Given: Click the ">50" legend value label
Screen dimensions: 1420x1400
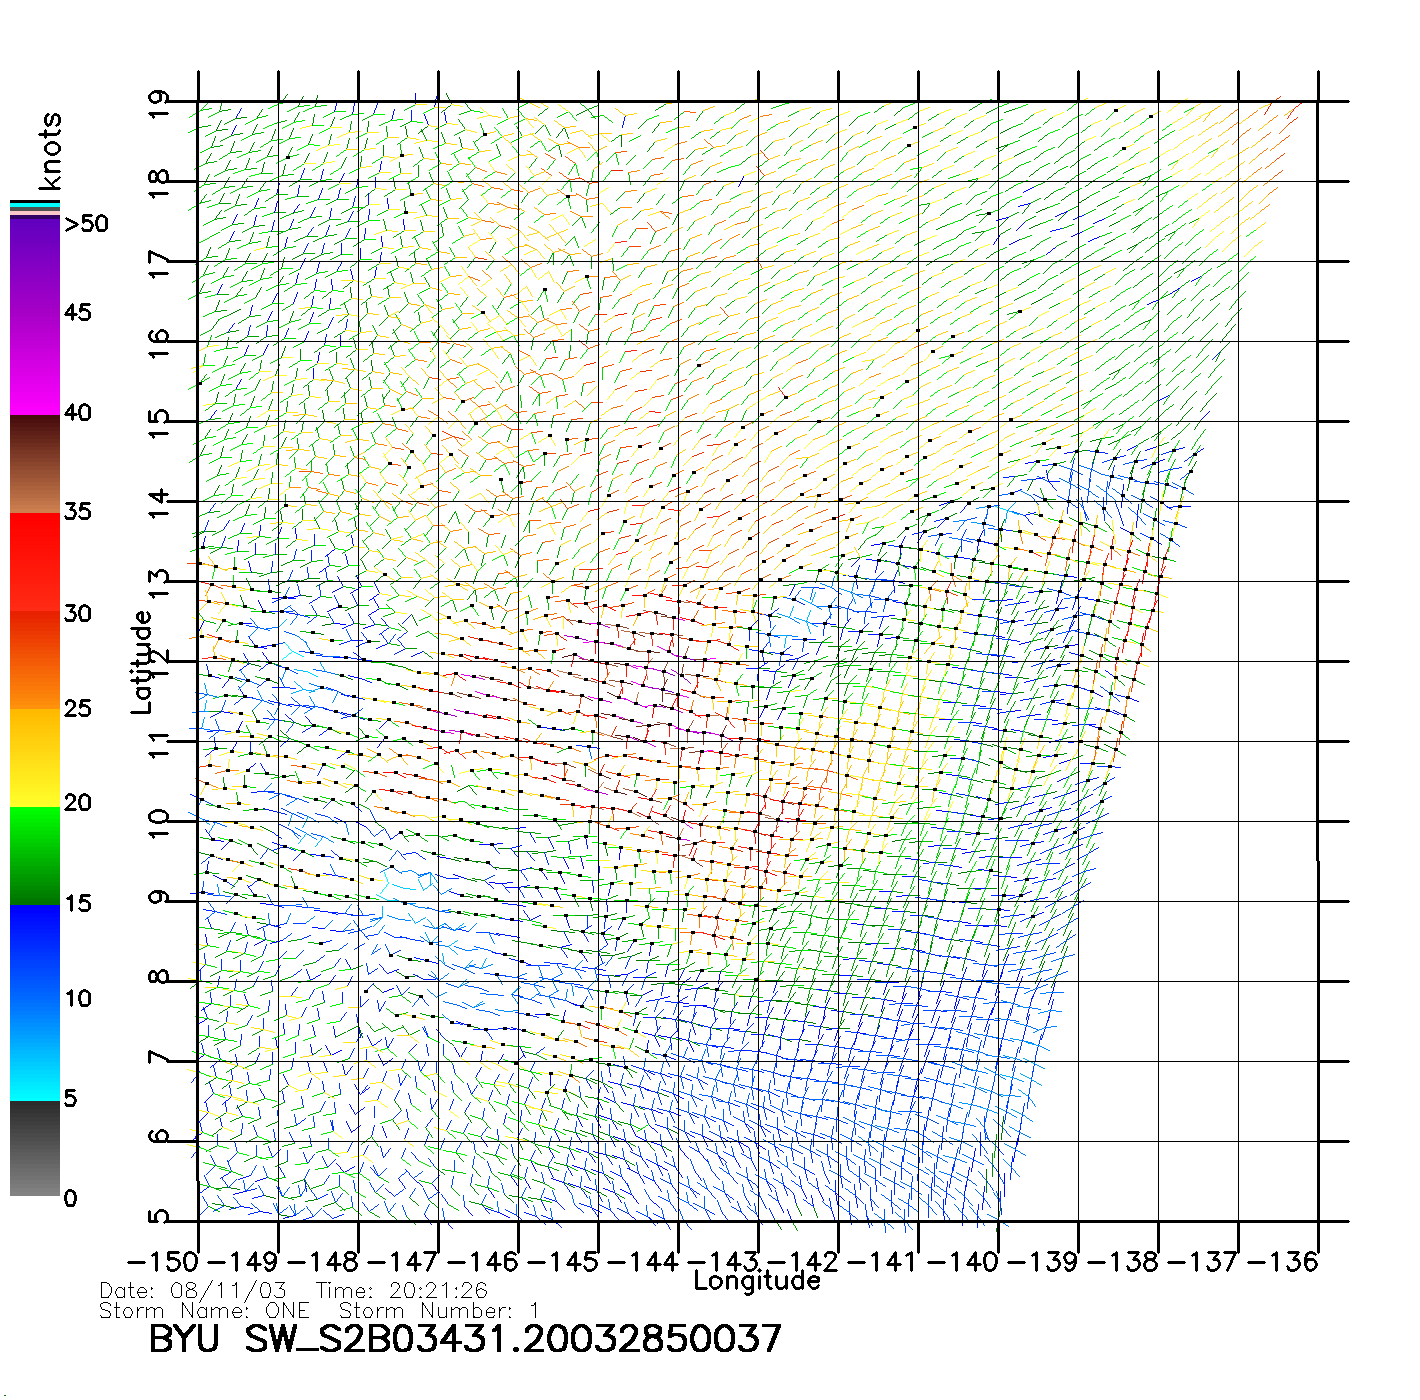Looking at the screenshot, I should click(x=86, y=224).
